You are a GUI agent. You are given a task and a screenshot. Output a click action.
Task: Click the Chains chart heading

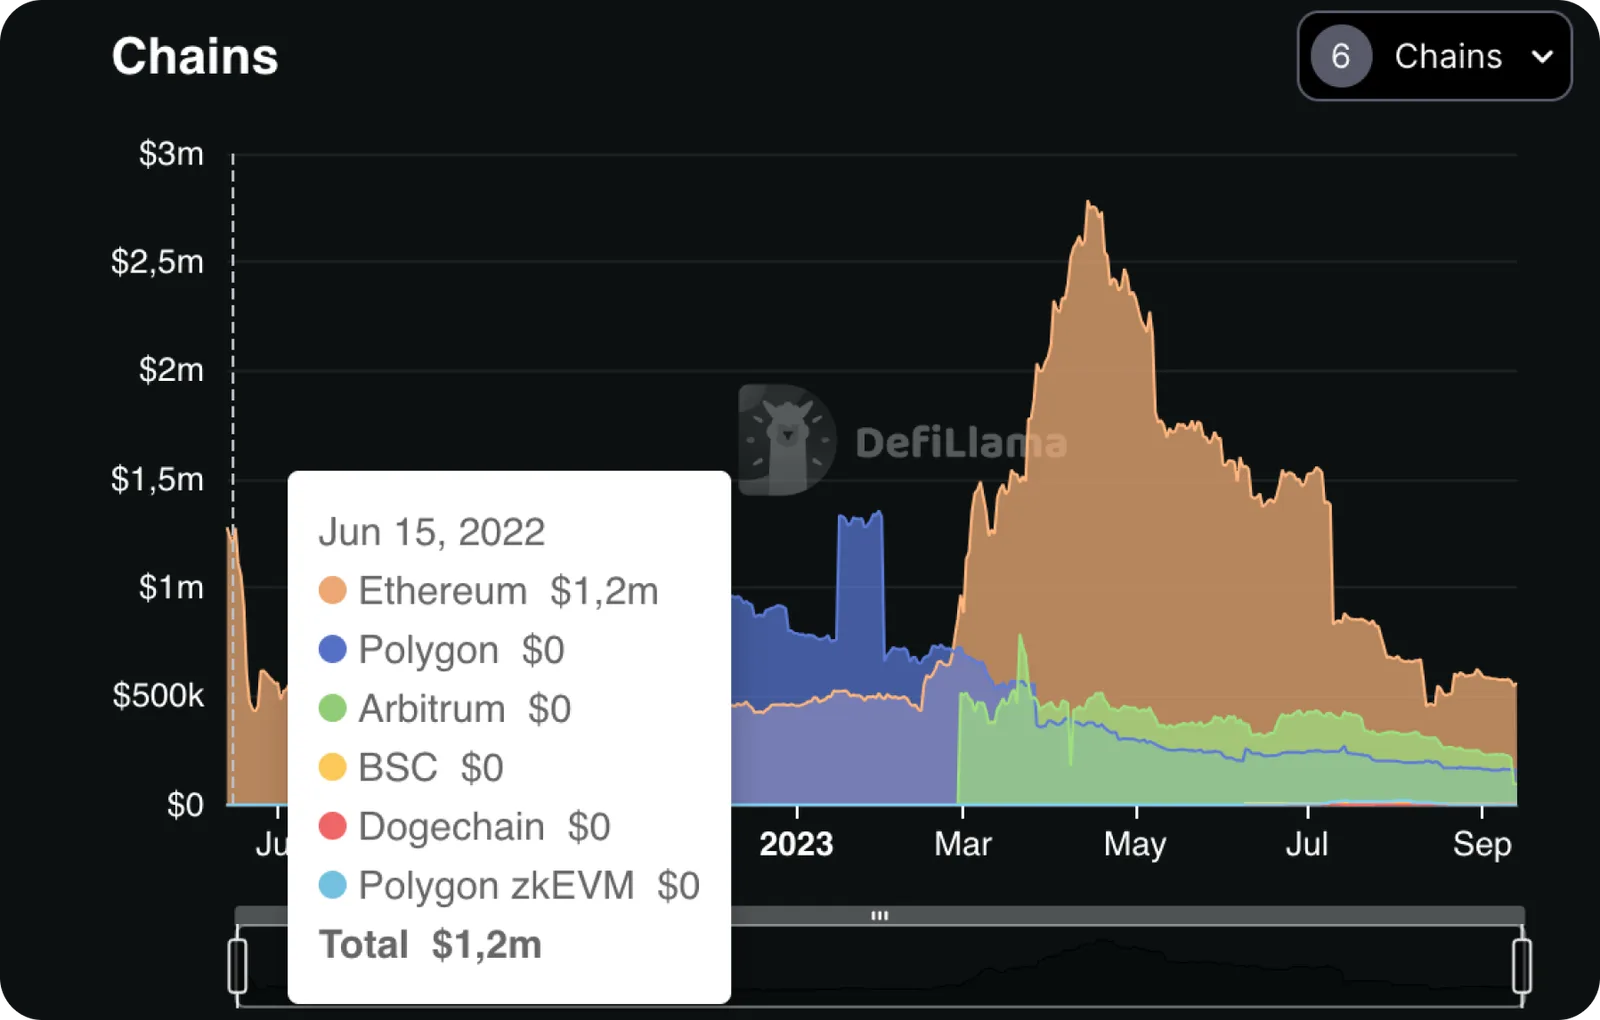(195, 56)
